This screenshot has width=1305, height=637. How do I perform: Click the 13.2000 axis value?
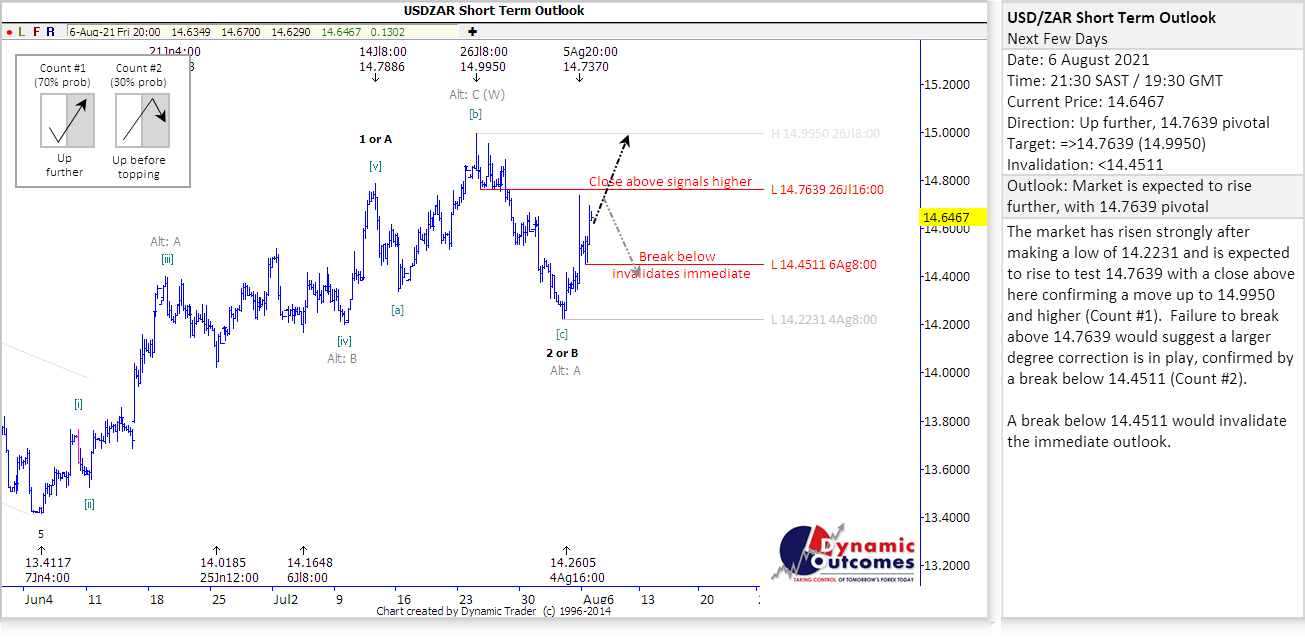tap(946, 566)
